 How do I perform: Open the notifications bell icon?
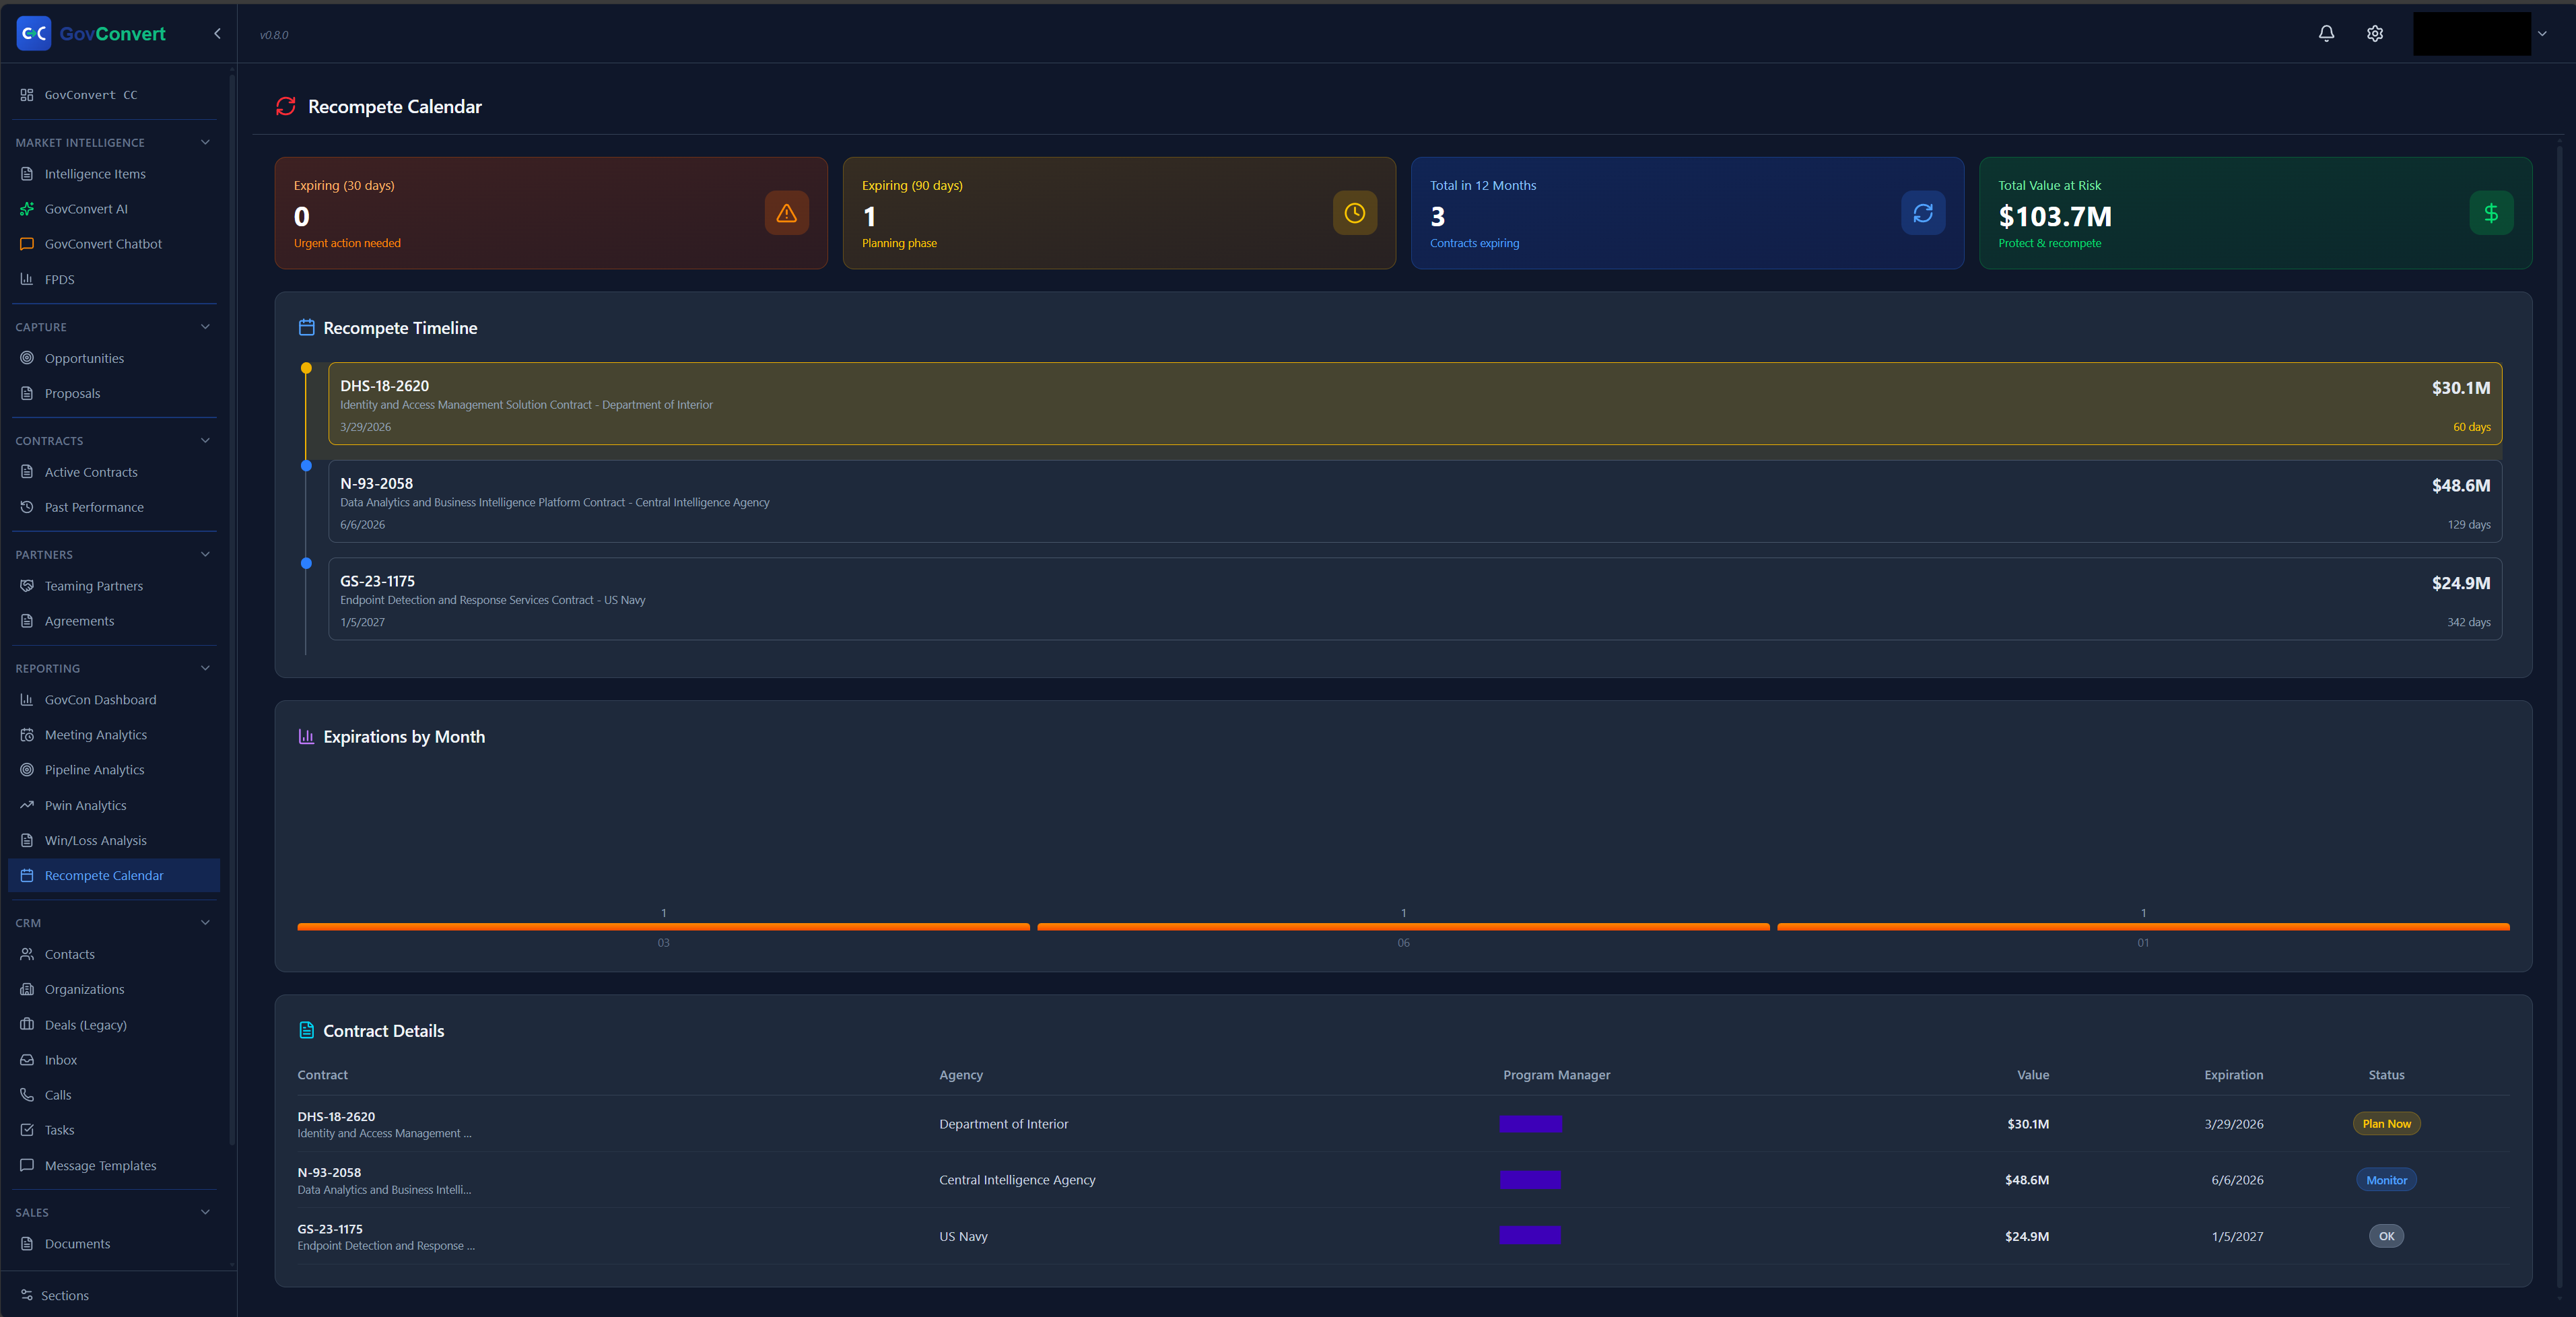coord(2326,34)
